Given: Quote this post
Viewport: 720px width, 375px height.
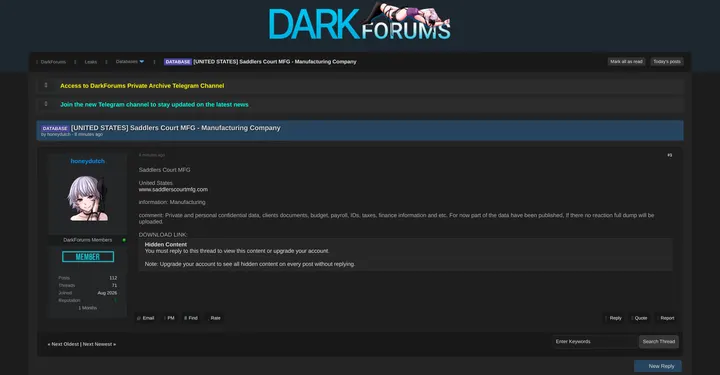Looking at the screenshot, I should coord(640,318).
